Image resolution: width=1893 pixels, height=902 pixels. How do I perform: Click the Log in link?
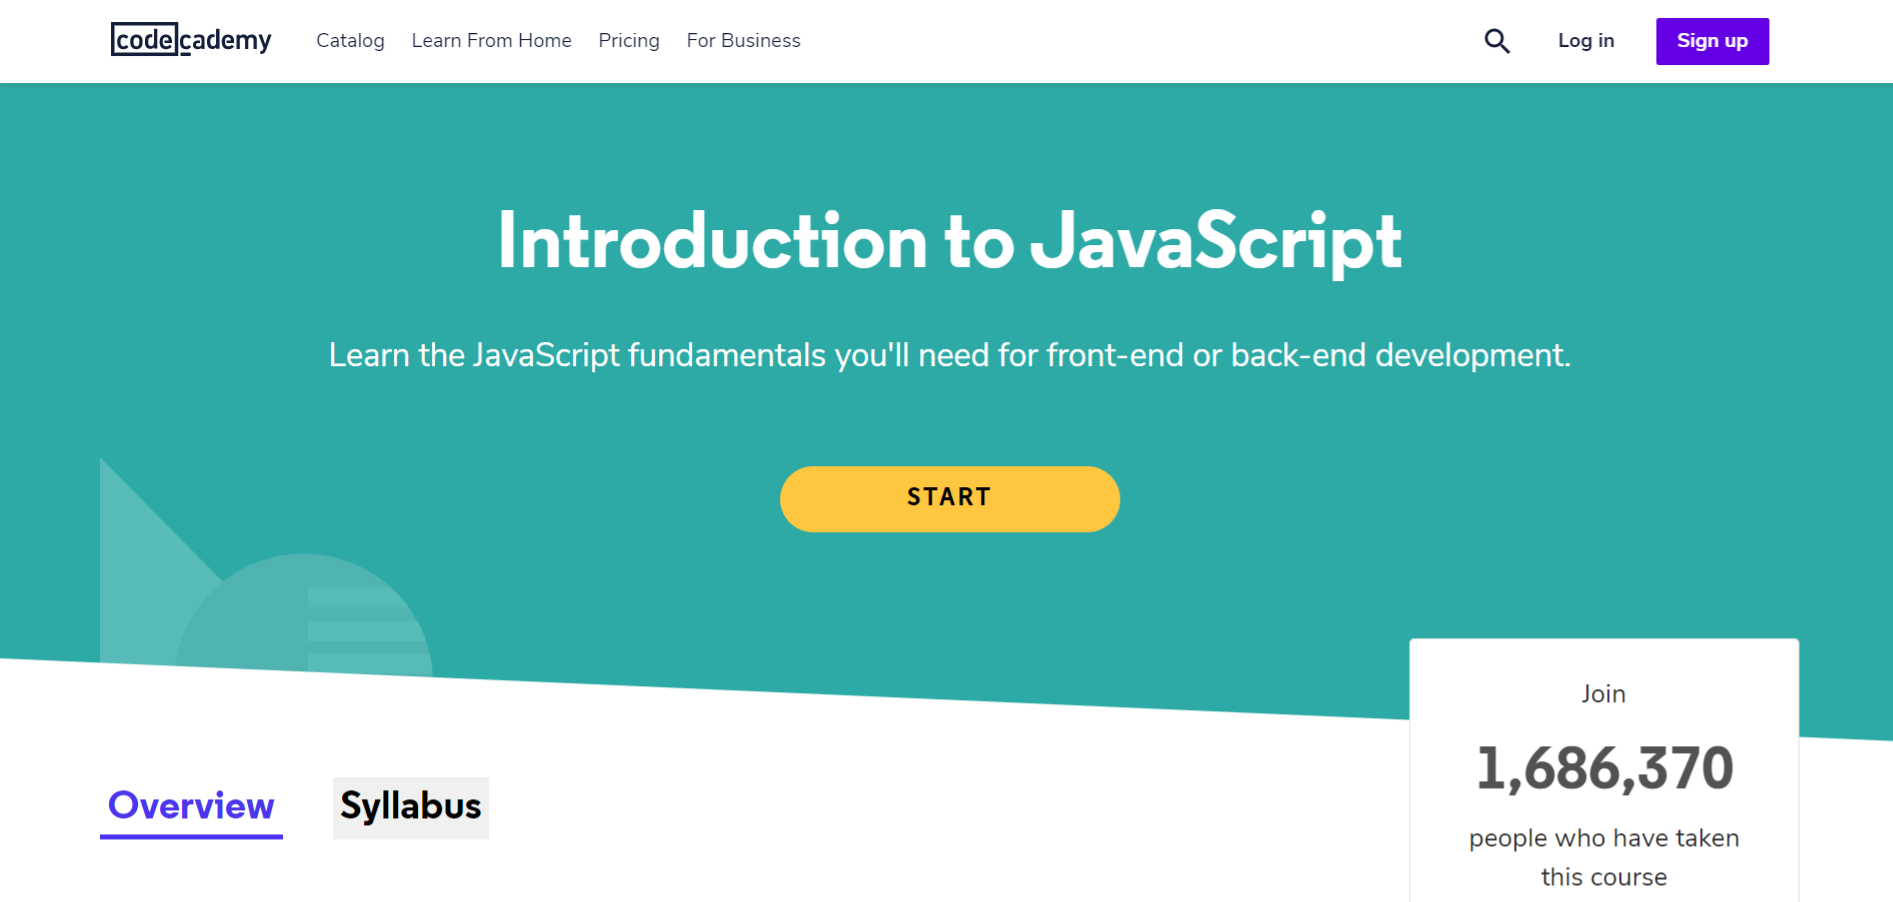[x=1586, y=40]
